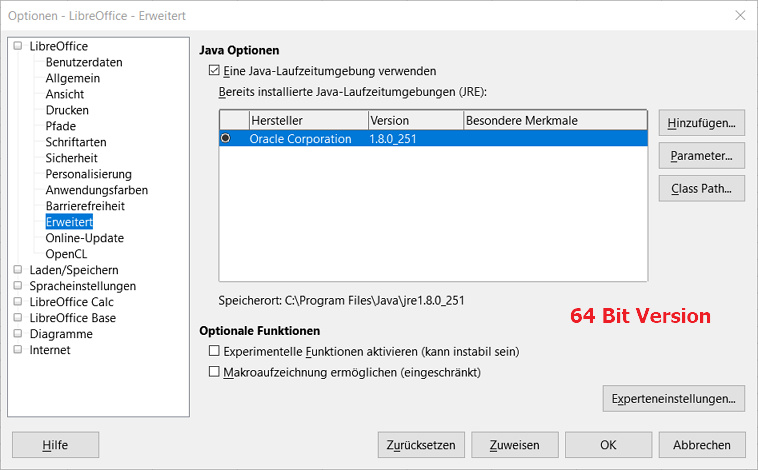This screenshot has height=470, width=758.
Task: Click the Hilfe button
Action: (56, 445)
